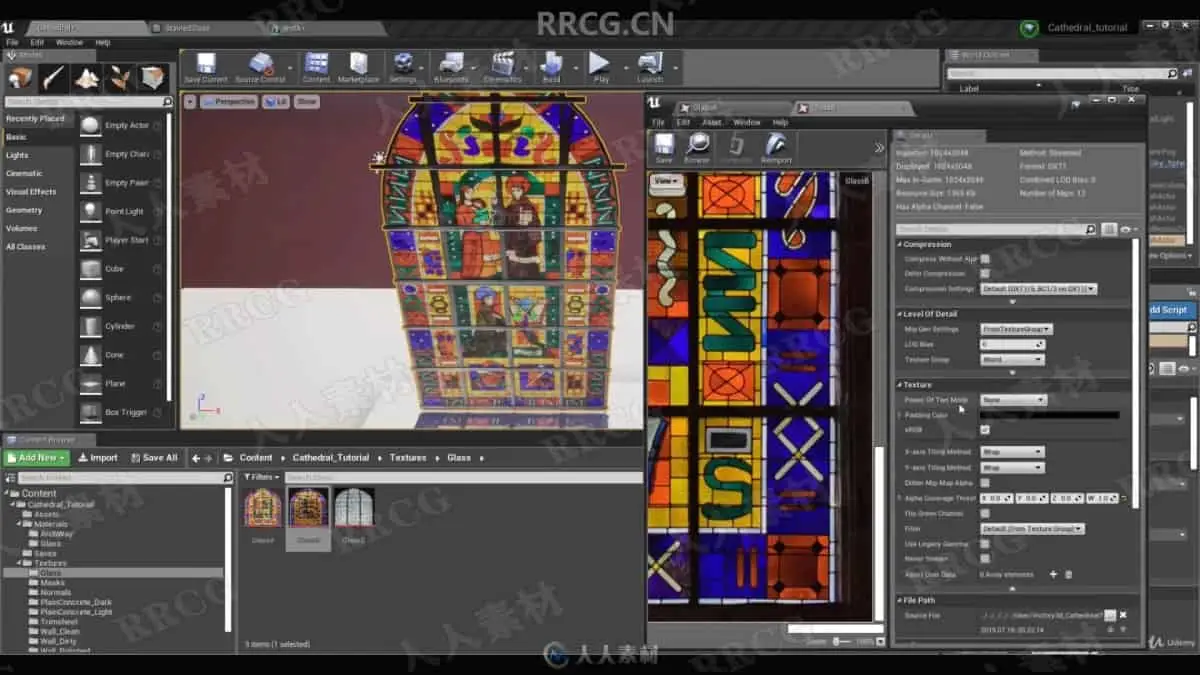The width and height of the screenshot is (1200, 675).
Task: Clear Asset User Data with trash icon
Action: [x=1068, y=574]
